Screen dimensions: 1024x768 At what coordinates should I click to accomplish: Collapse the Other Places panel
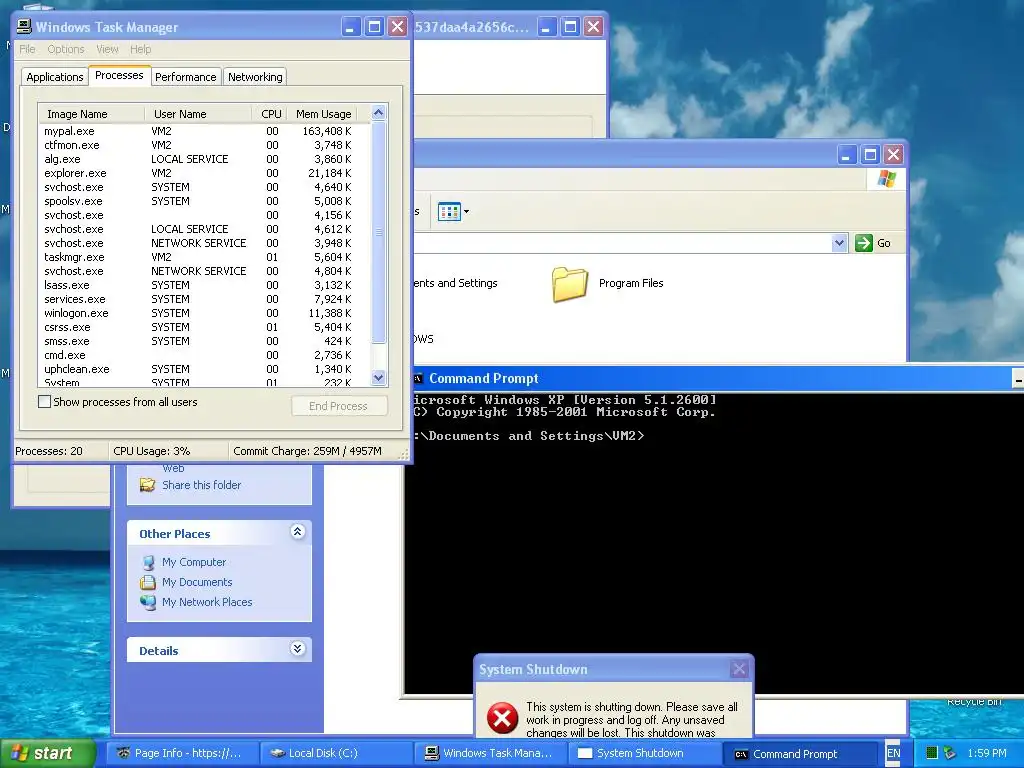pos(297,532)
